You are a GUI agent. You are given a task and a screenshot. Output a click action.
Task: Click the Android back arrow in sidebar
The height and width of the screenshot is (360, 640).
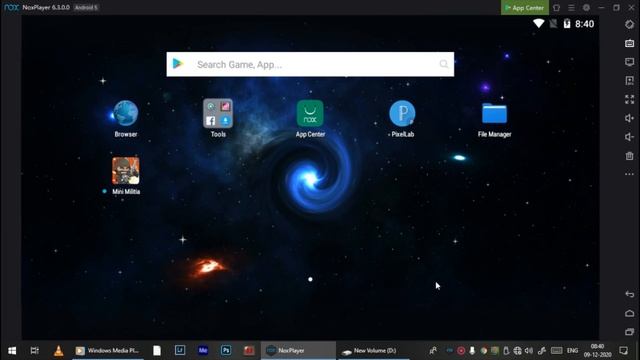(629, 294)
